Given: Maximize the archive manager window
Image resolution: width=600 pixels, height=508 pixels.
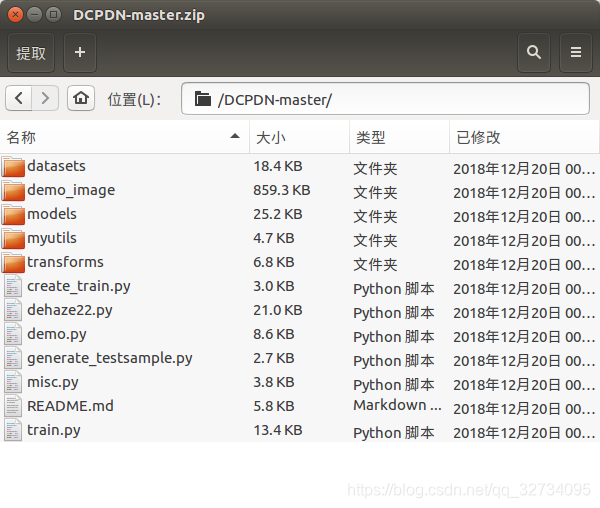Looking at the screenshot, I should pyautogui.click(x=54, y=15).
